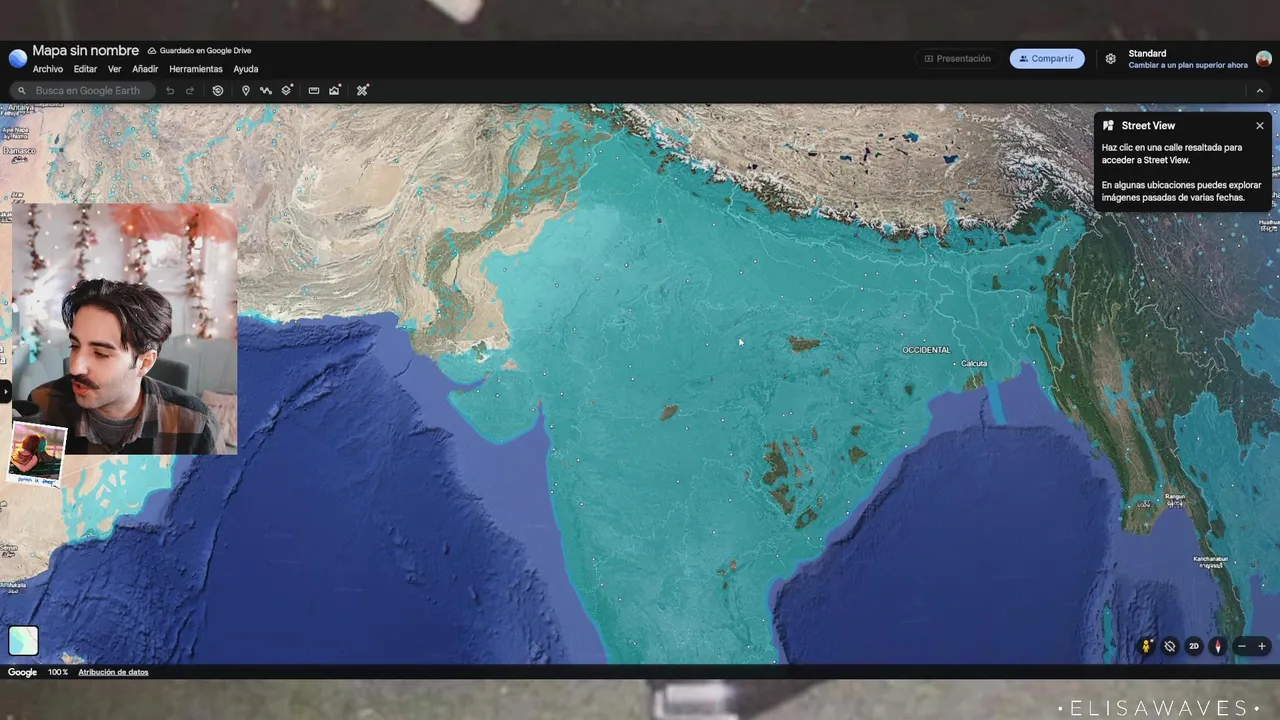Open the satellite design tool icon
The image size is (1280, 720).
click(x=362, y=90)
